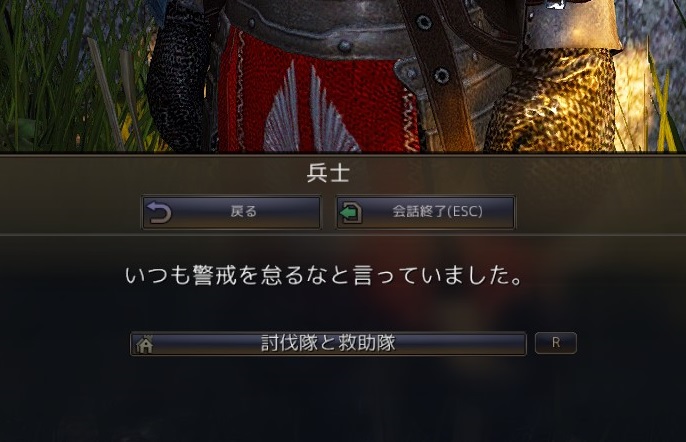Click the empty dark dialogue panel below options
This screenshot has width=686, height=442.
[343, 398]
